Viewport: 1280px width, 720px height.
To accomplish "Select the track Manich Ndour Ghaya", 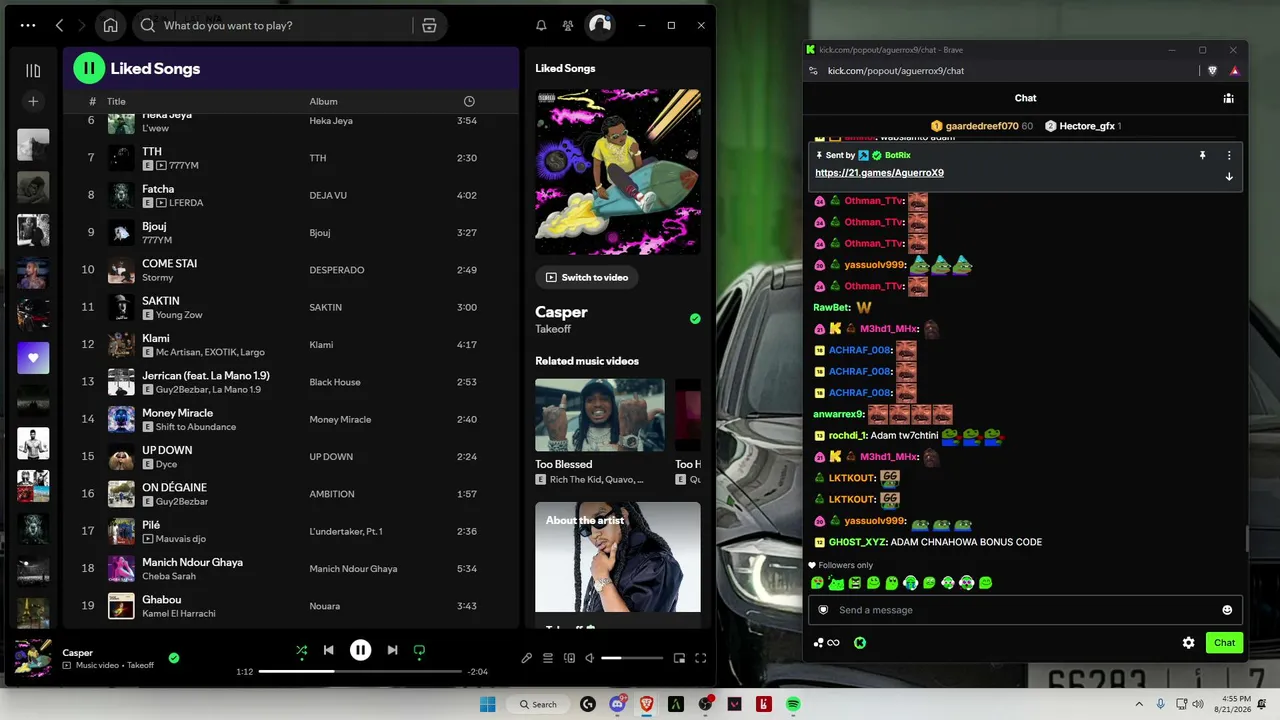I will pos(291,568).
